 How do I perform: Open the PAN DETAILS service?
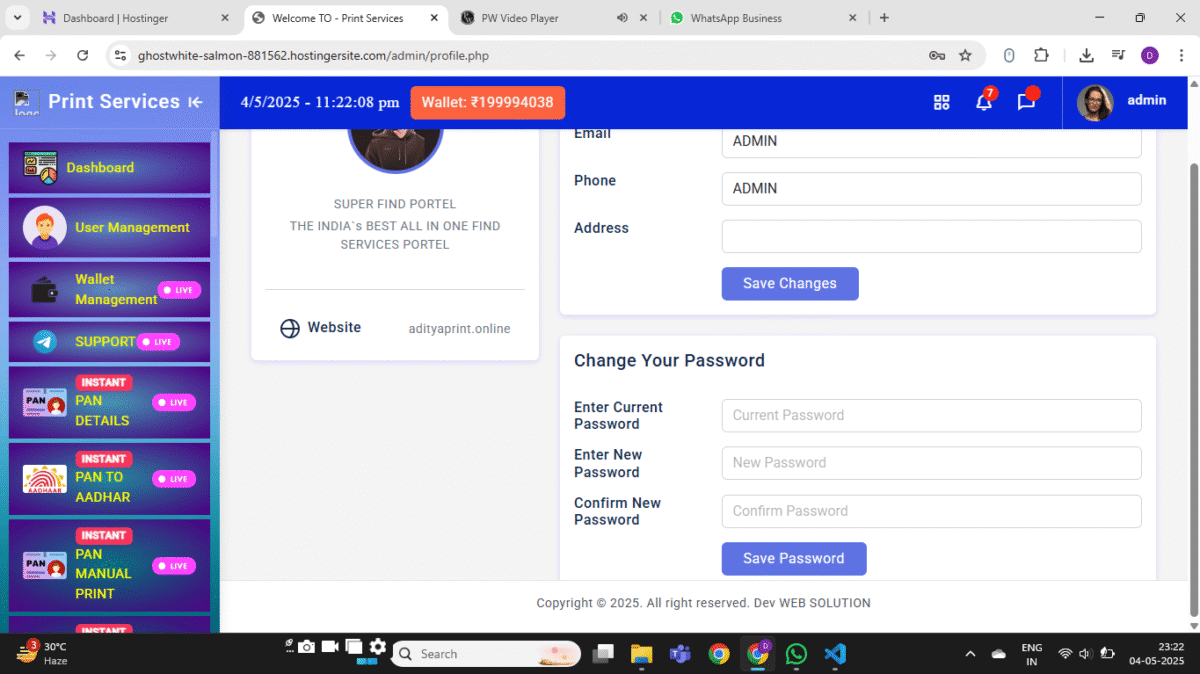[110, 402]
